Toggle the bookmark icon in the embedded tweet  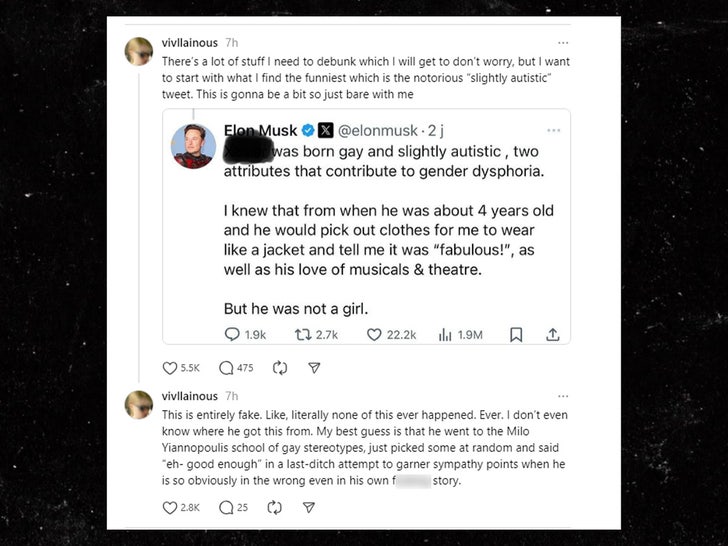[x=516, y=335]
